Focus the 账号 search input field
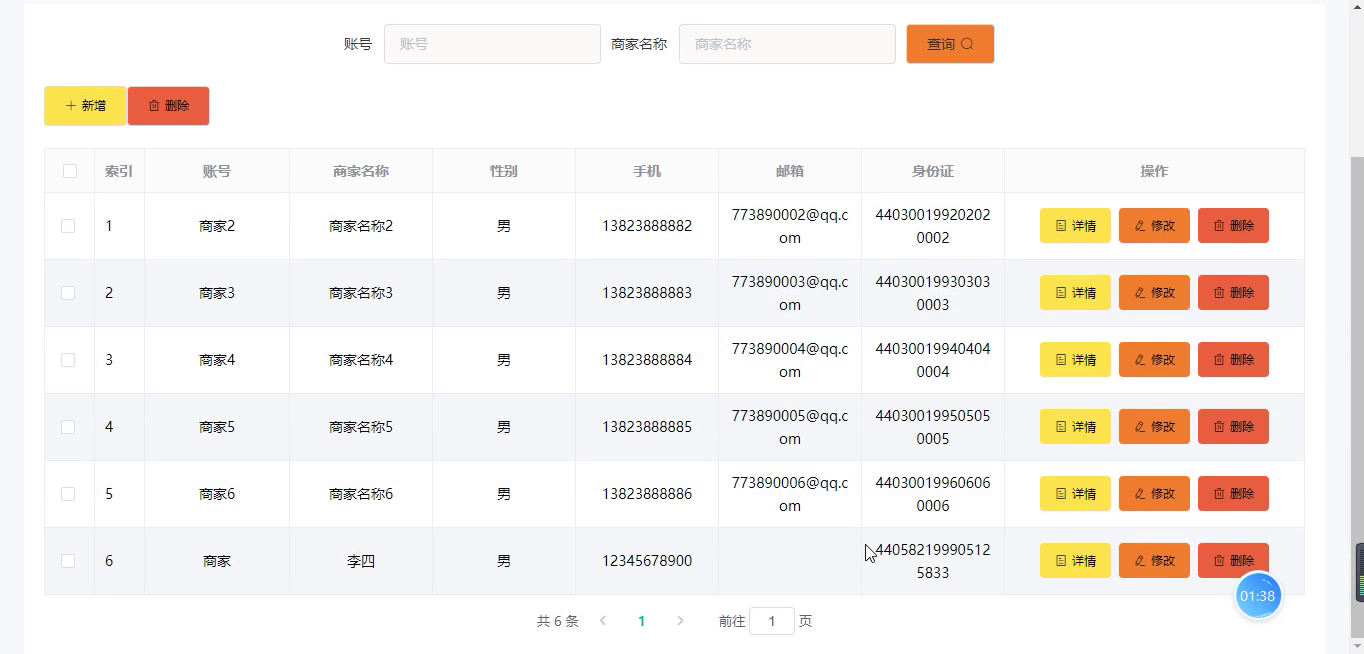 [492, 44]
